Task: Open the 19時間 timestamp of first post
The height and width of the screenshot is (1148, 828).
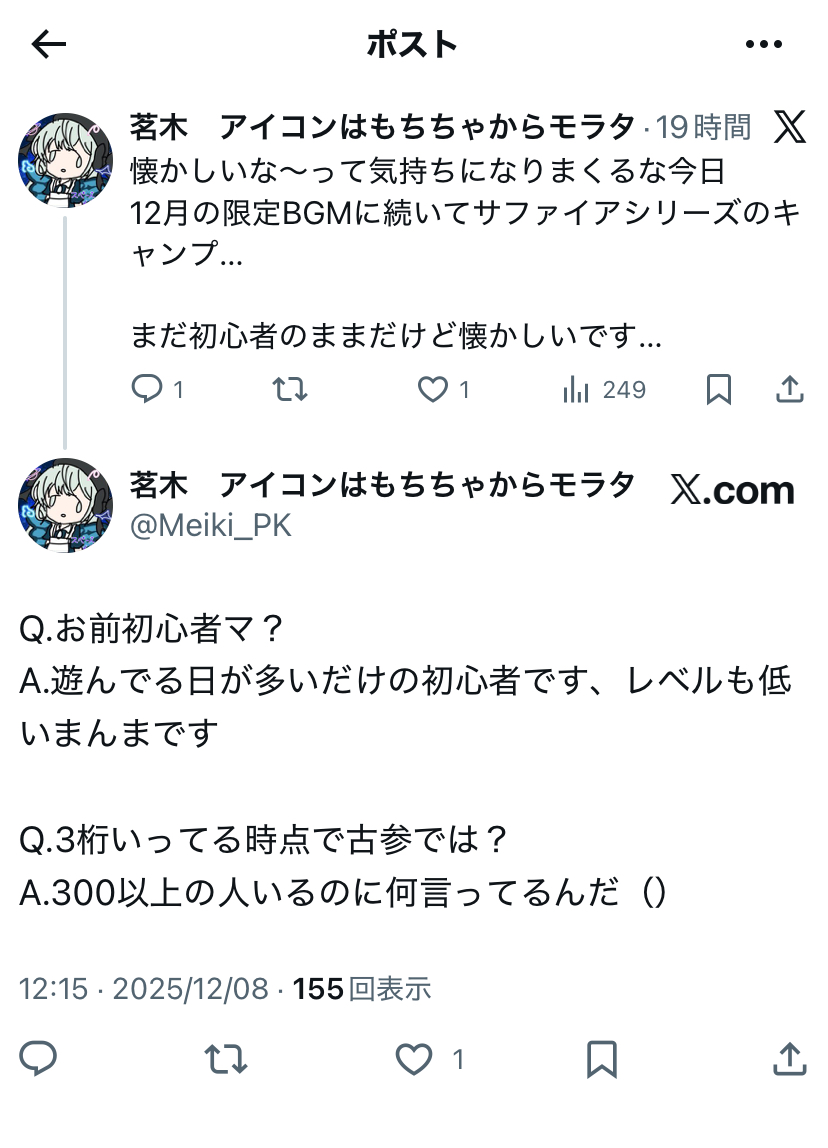Action: [x=703, y=127]
